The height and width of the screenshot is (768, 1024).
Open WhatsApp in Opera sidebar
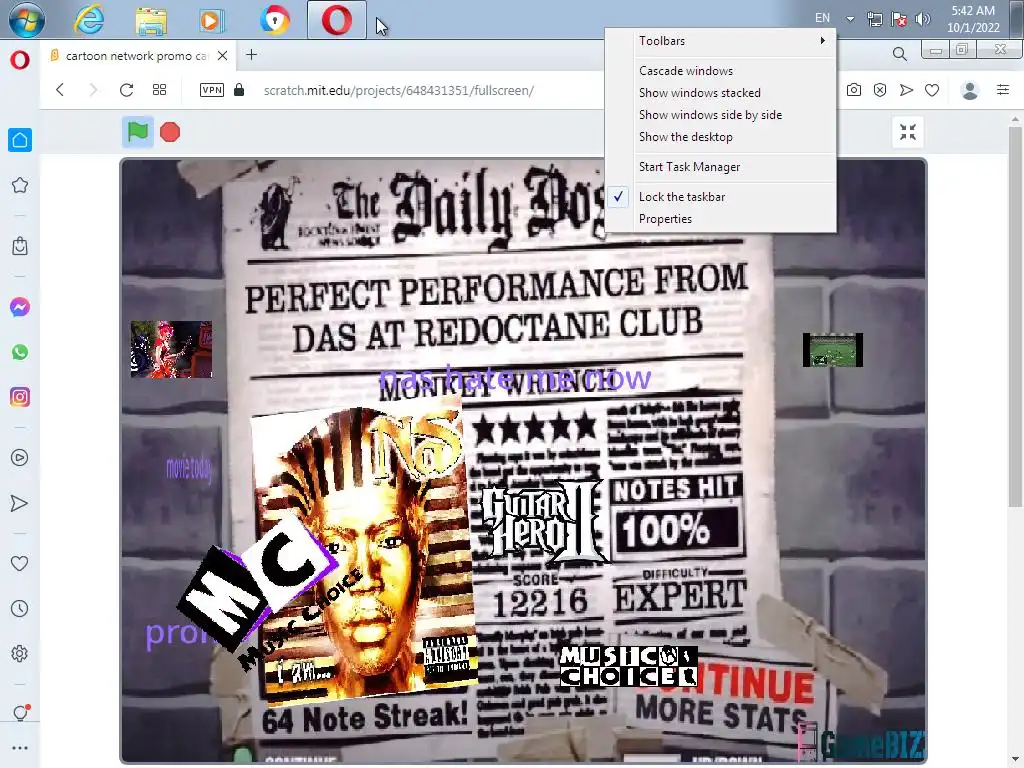point(20,352)
